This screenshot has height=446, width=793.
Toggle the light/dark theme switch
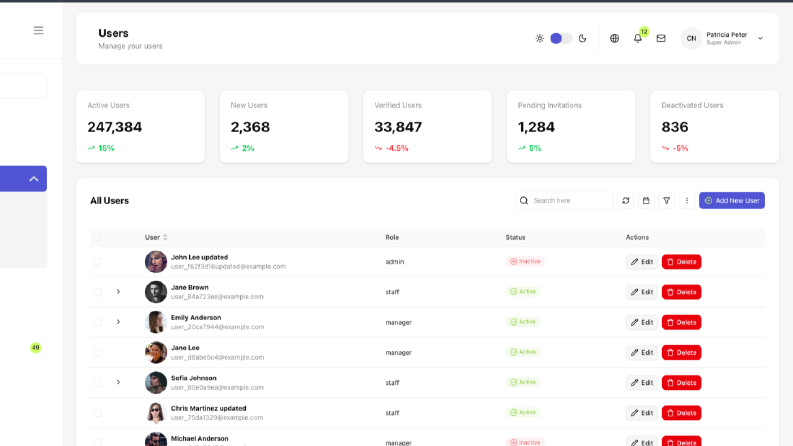pyautogui.click(x=561, y=38)
